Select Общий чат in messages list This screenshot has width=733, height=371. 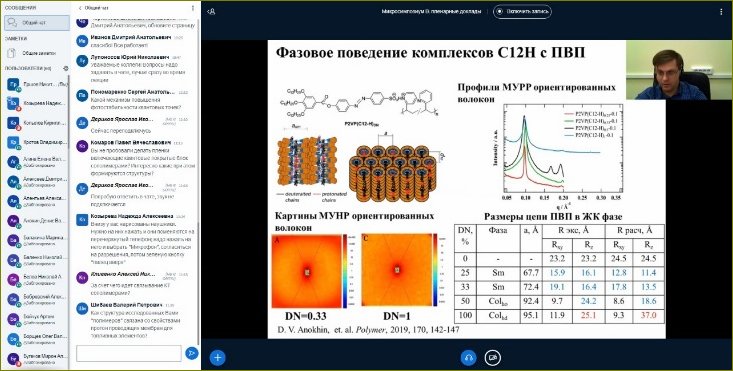pyautogui.click(x=37, y=23)
